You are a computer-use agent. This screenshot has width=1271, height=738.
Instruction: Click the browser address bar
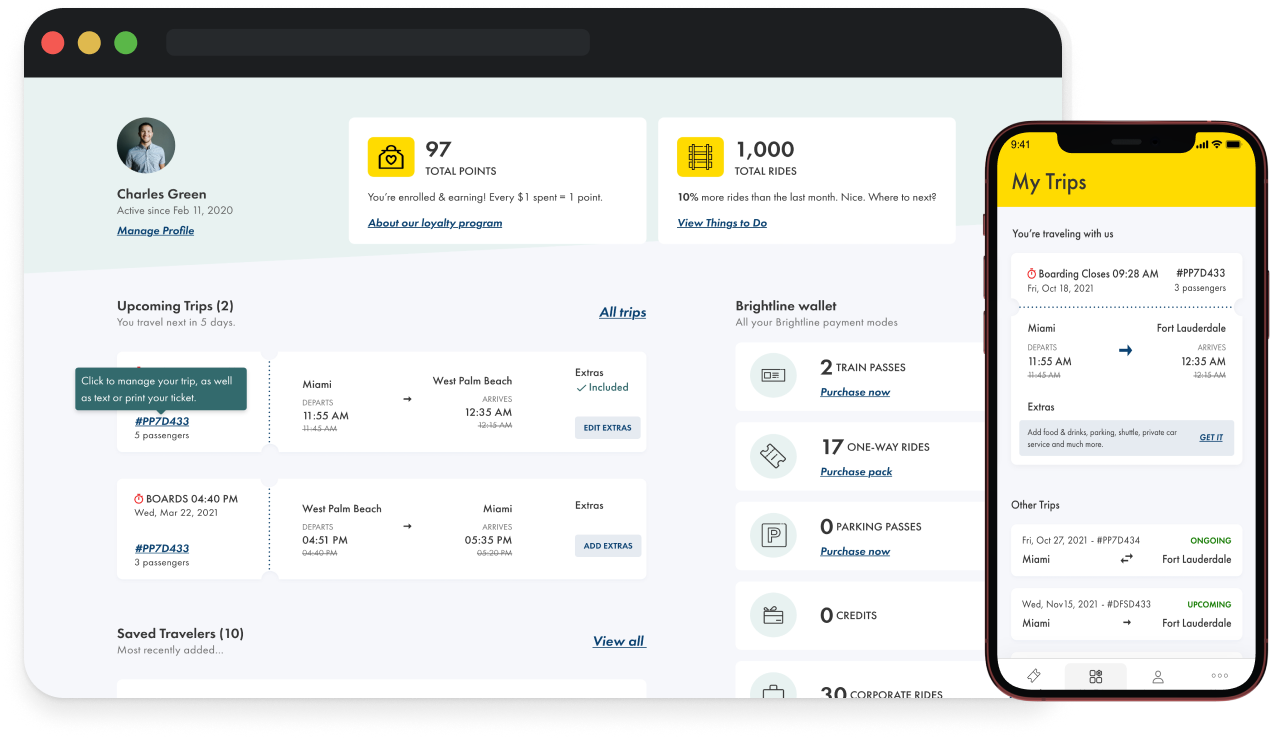(x=378, y=43)
